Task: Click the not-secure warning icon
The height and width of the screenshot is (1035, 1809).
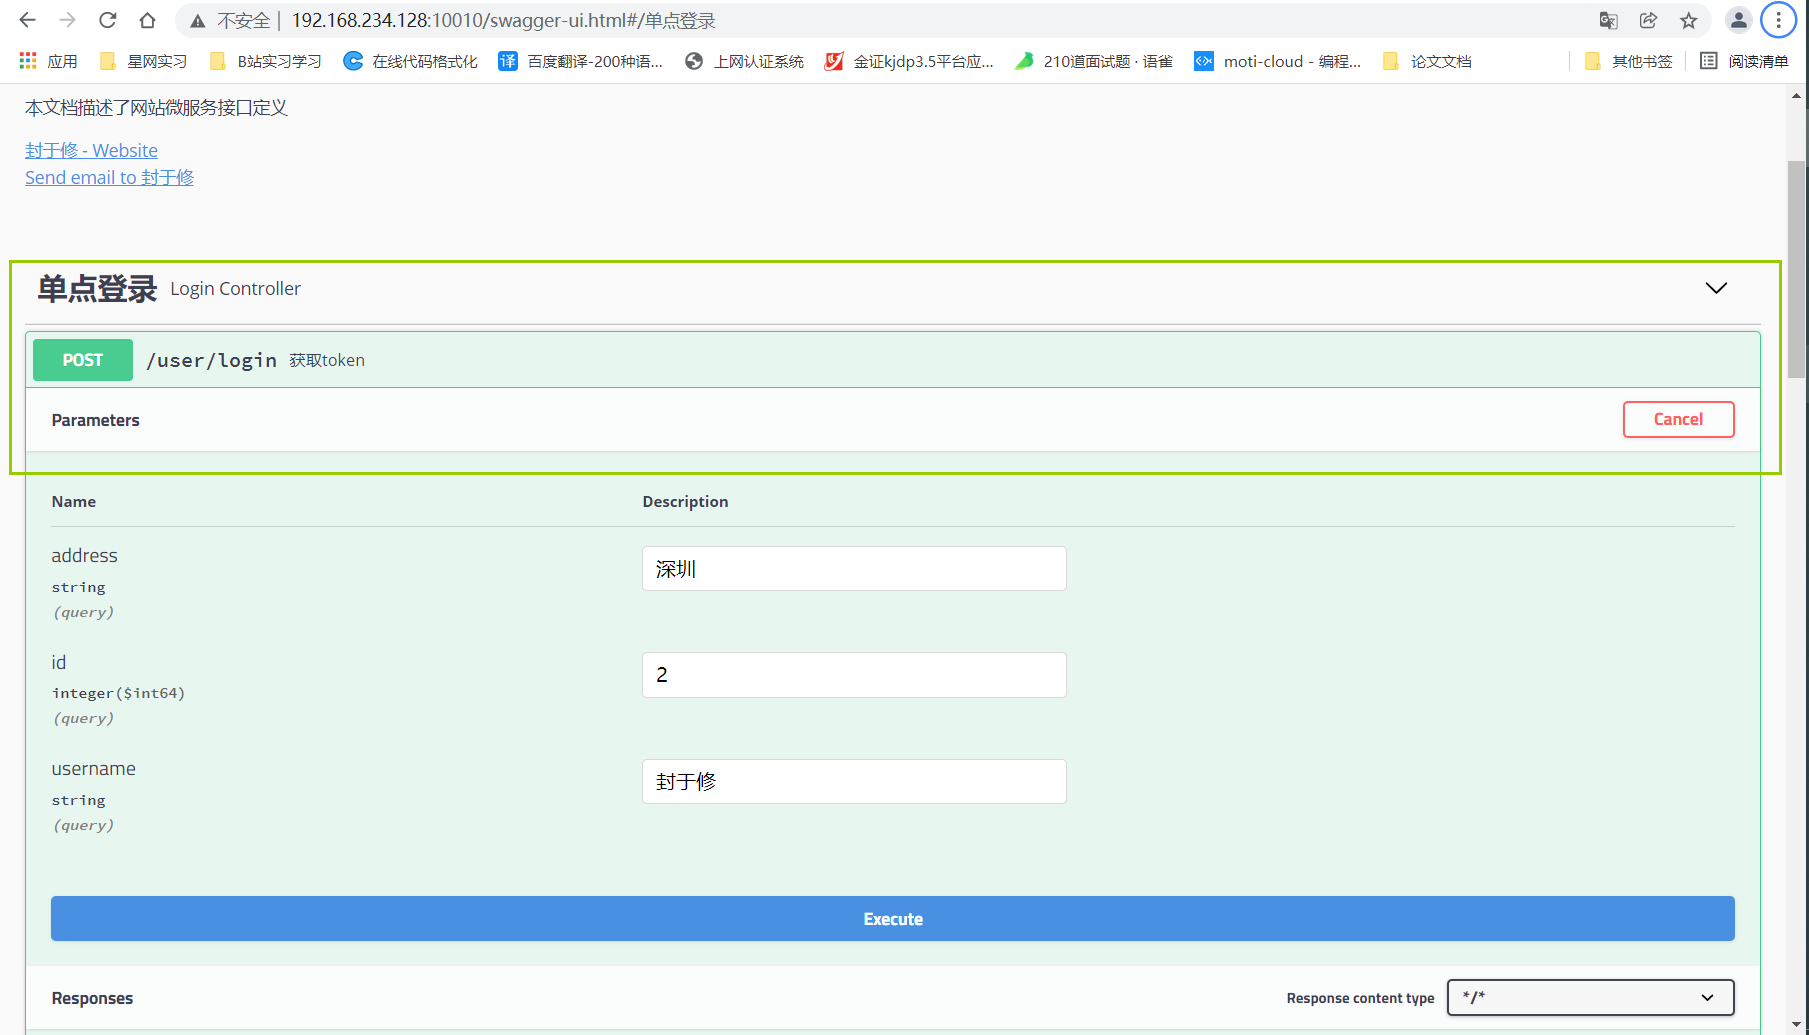Action: pos(198,21)
